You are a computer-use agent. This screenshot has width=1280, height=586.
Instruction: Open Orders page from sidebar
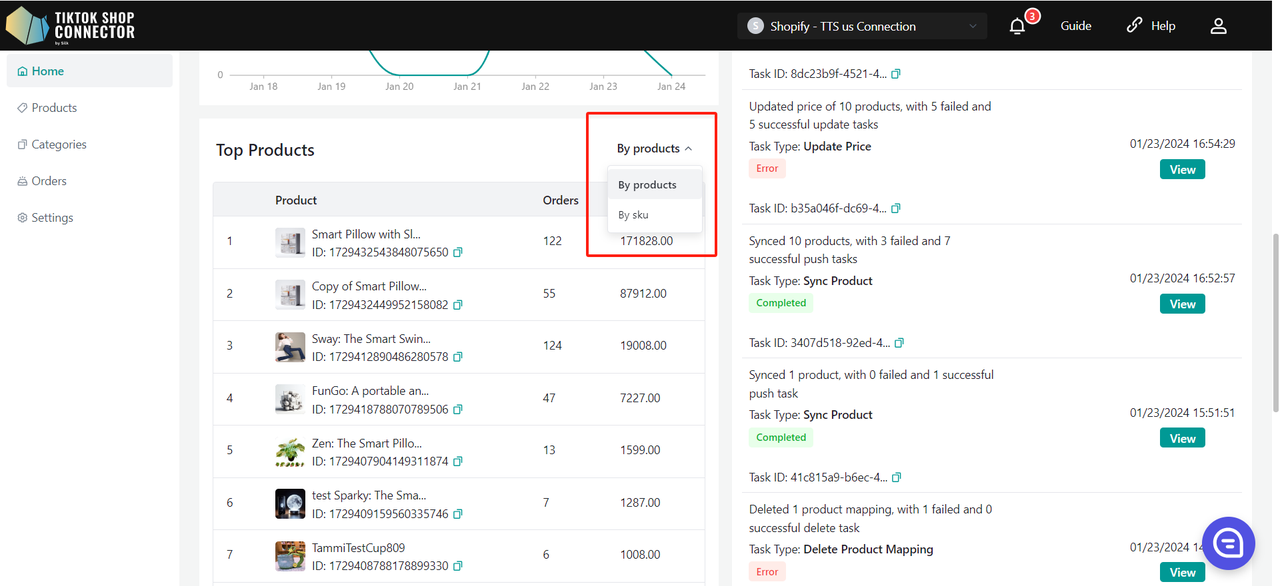(x=49, y=181)
